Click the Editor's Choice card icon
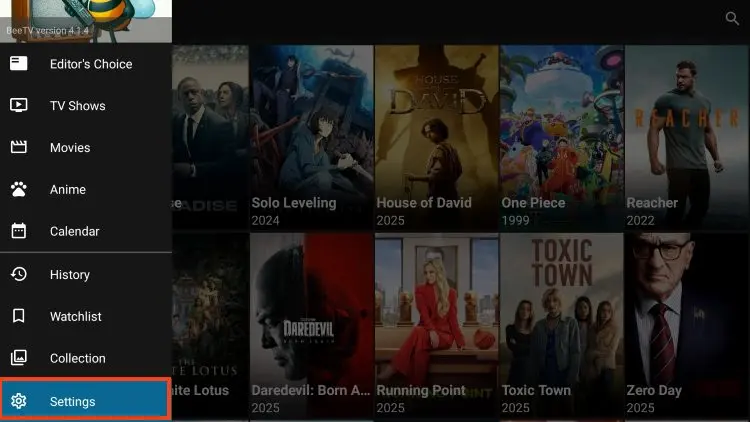The width and height of the screenshot is (750, 422). tap(19, 63)
